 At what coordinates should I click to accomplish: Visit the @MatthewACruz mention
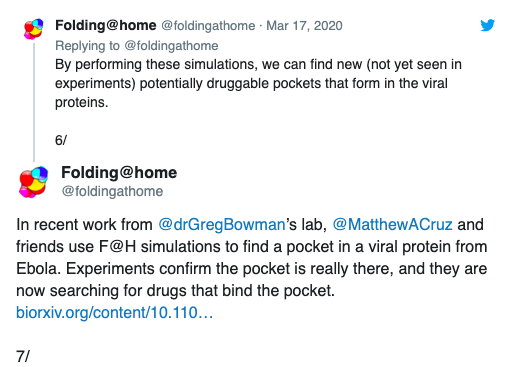click(x=392, y=224)
